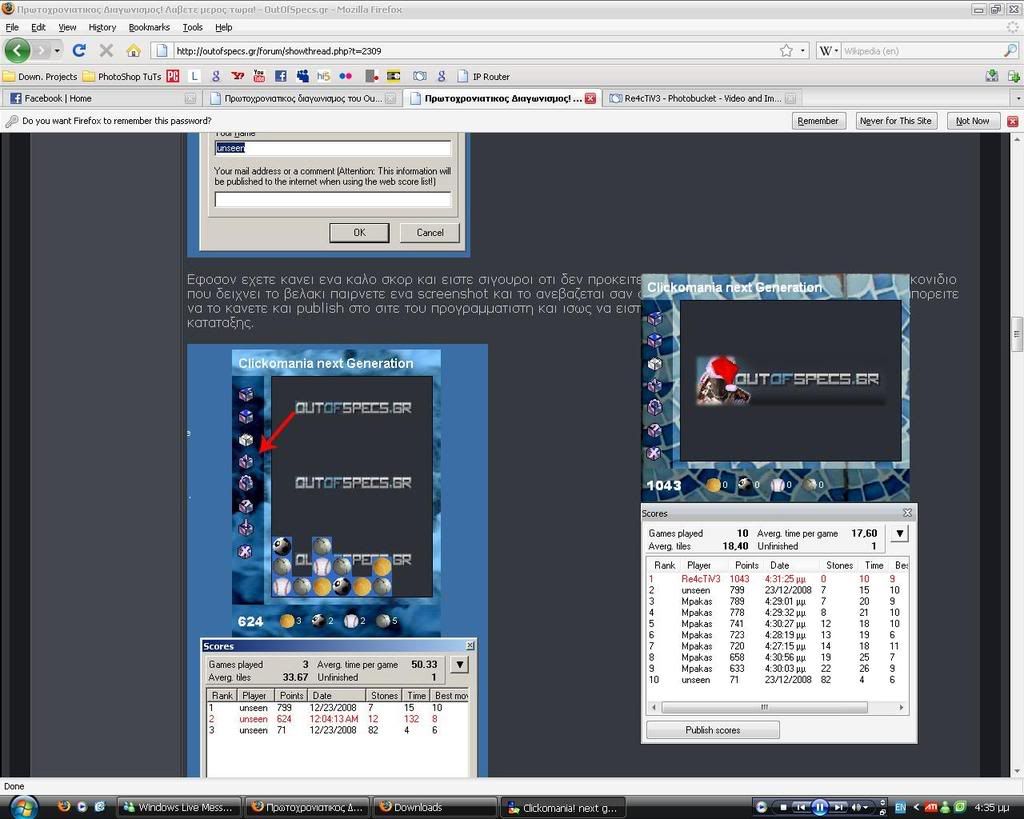Image resolution: width=1024 pixels, height=819 pixels.
Task: Open the search engine selector dropdown
Action: coord(829,50)
